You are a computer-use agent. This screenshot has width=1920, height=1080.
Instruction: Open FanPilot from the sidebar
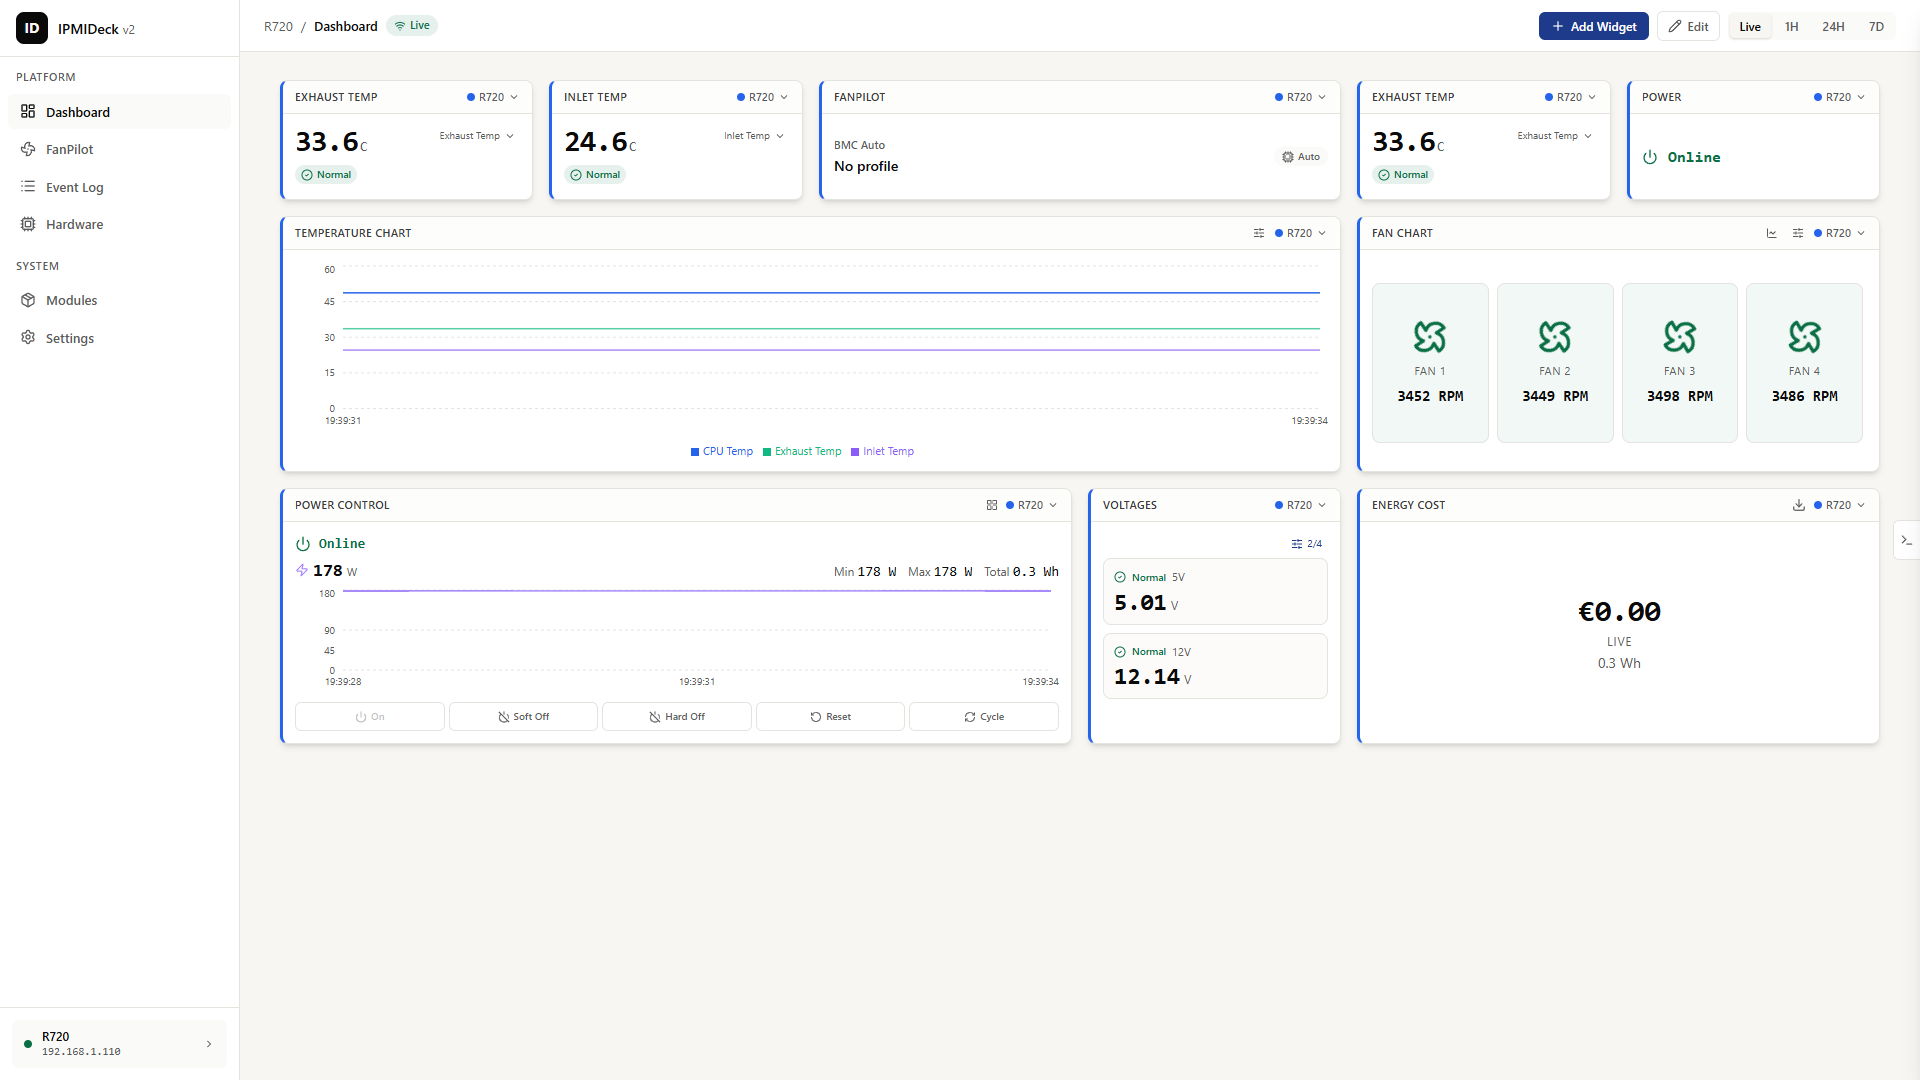pyautogui.click(x=119, y=149)
